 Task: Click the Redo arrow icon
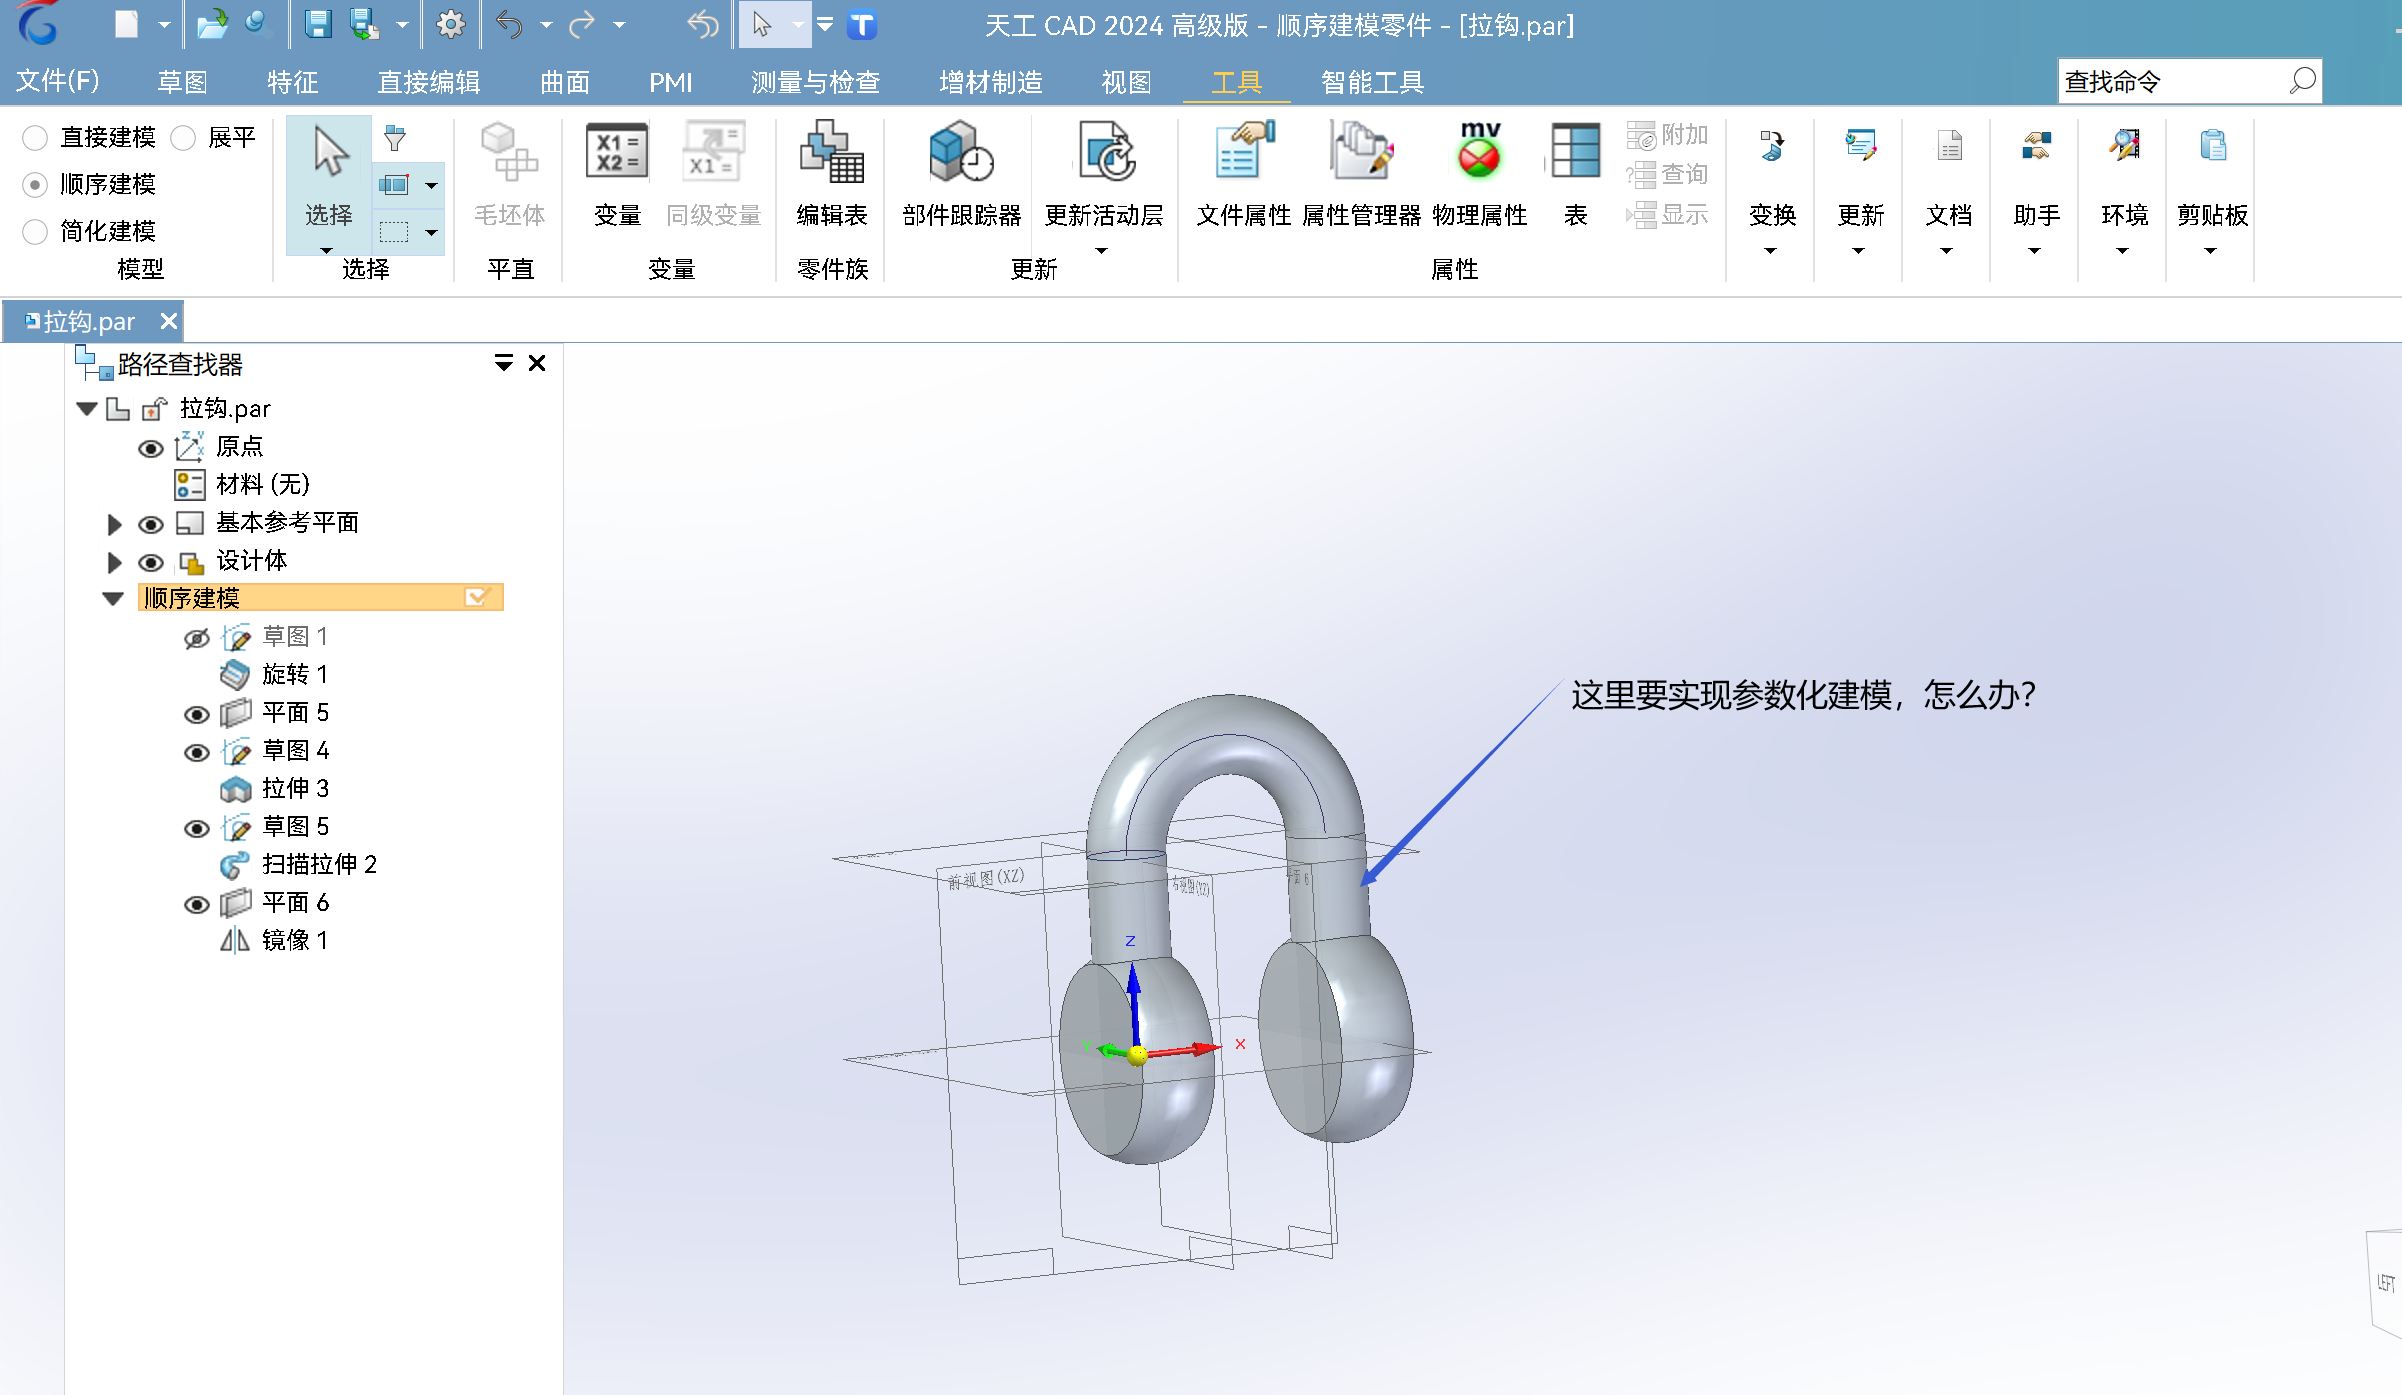pos(582,24)
